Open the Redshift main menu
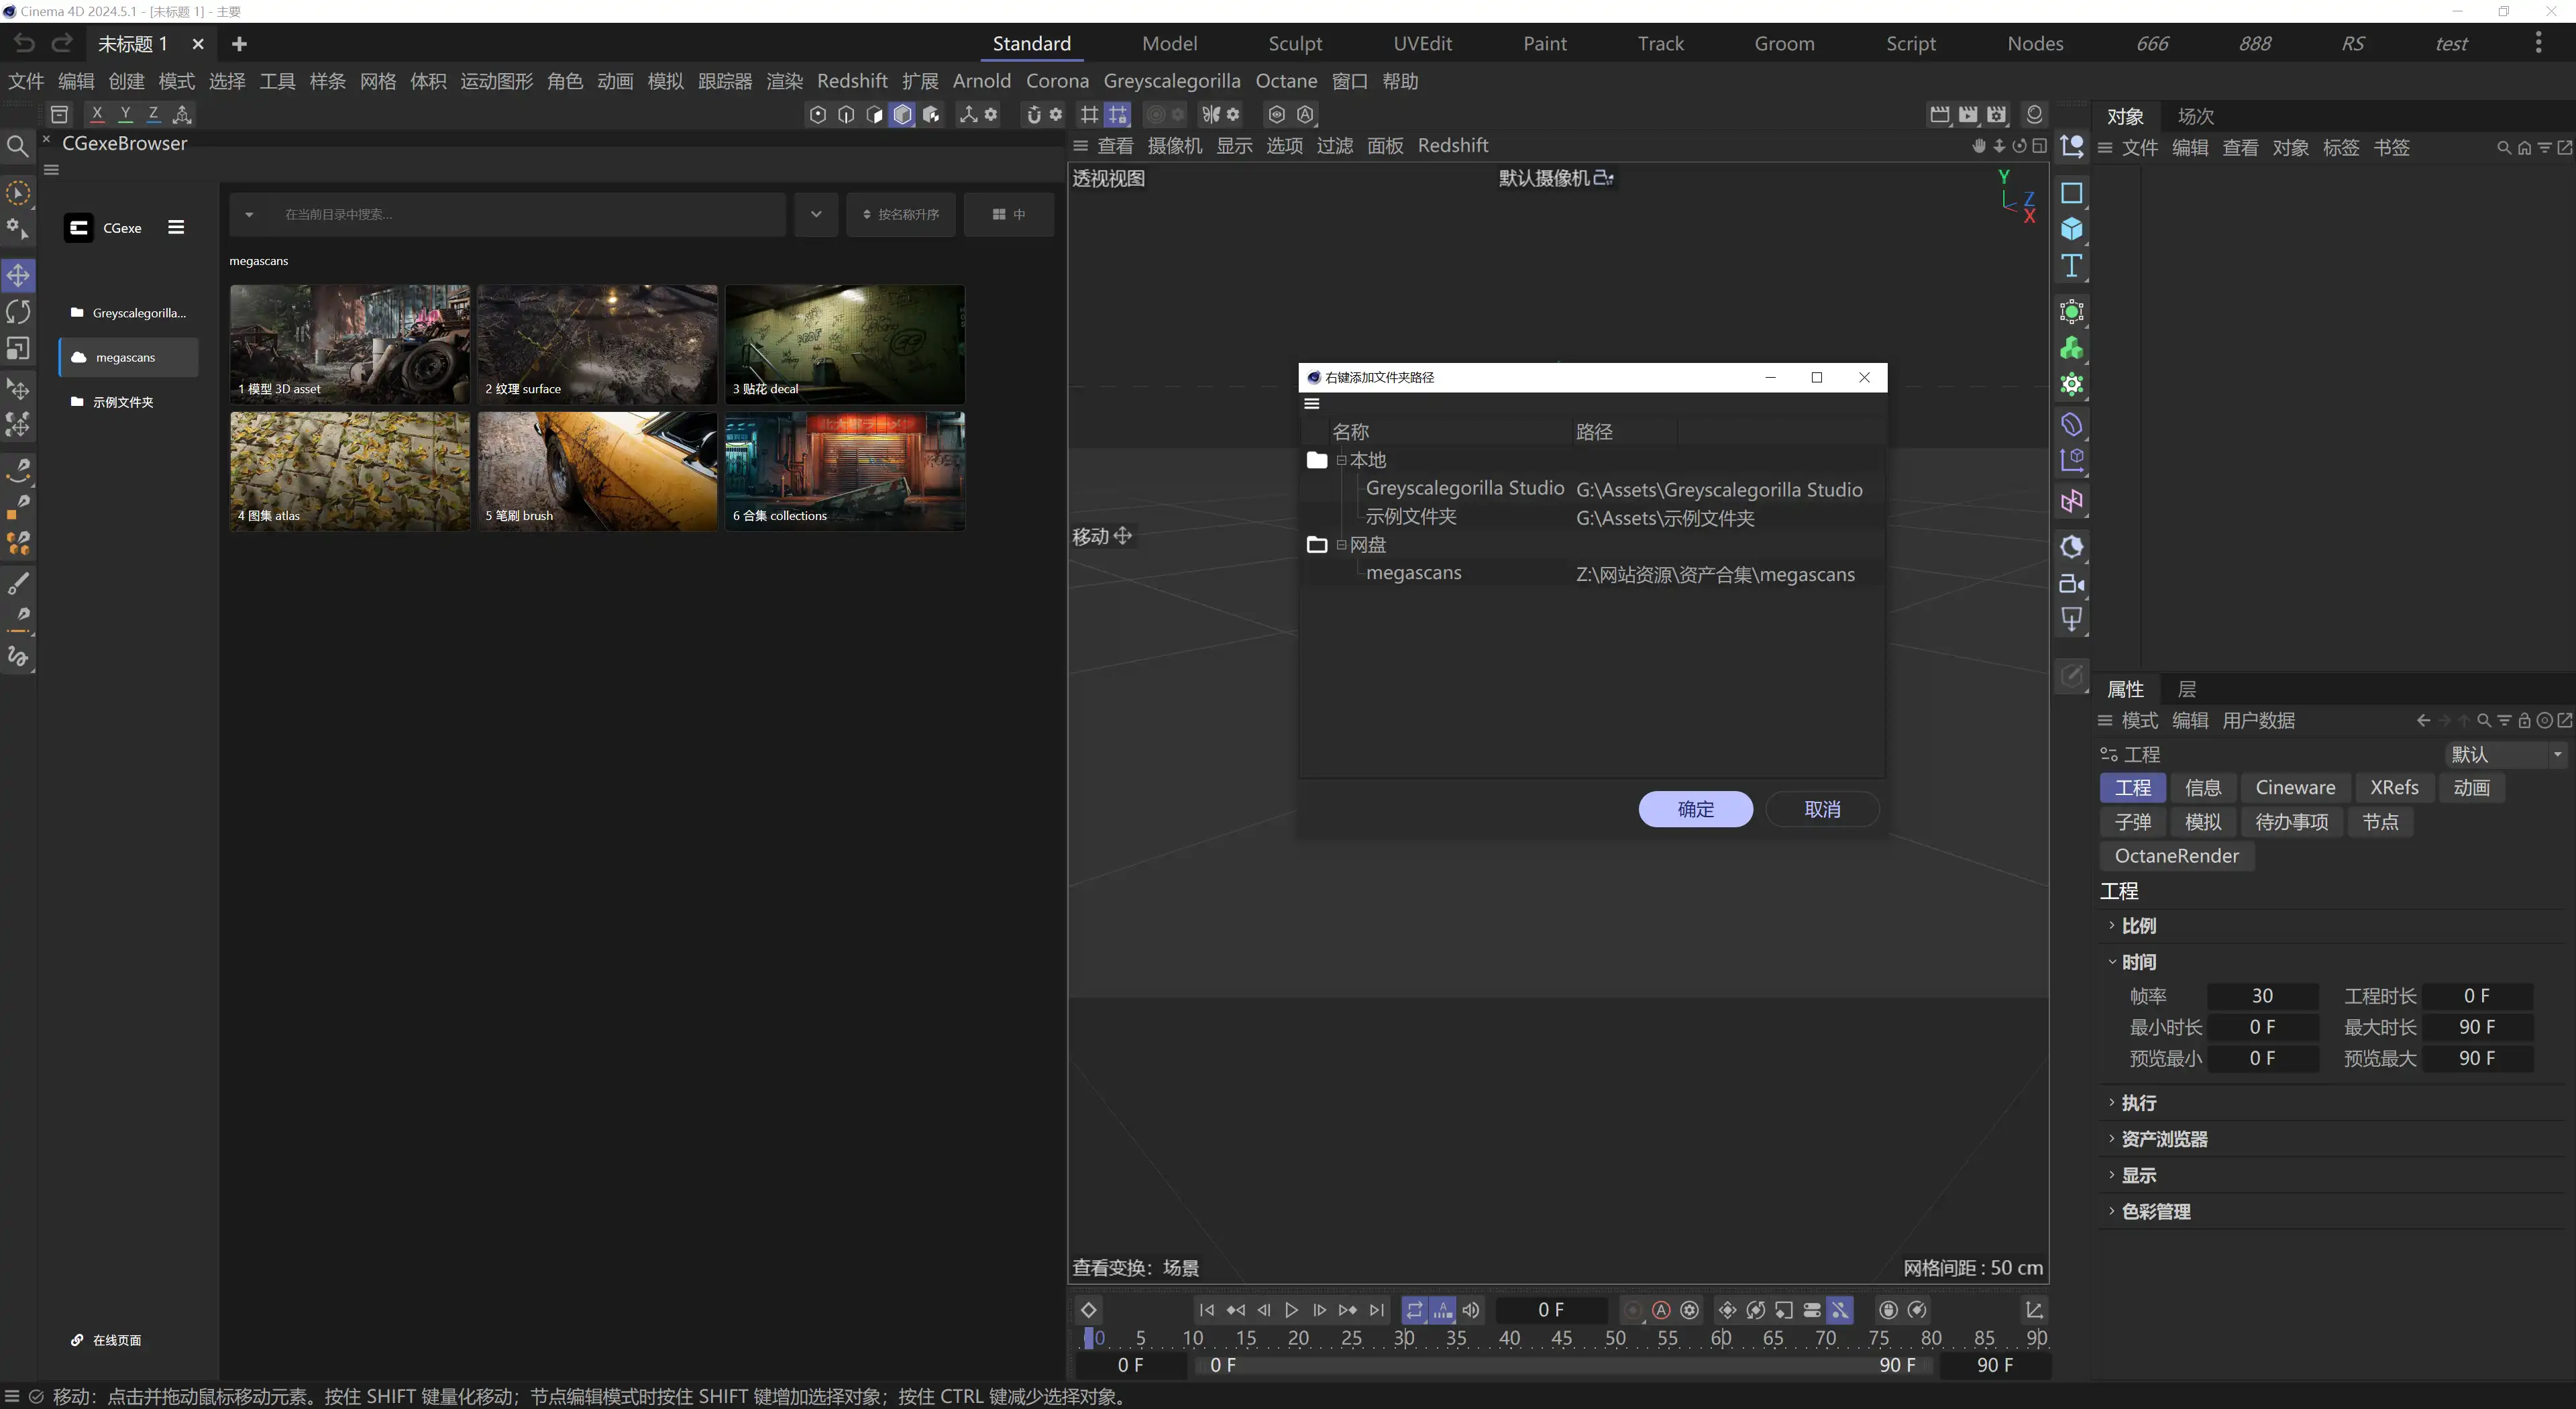Image resolution: width=2576 pixels, height=1409 pixels. (x=852, y=81)
